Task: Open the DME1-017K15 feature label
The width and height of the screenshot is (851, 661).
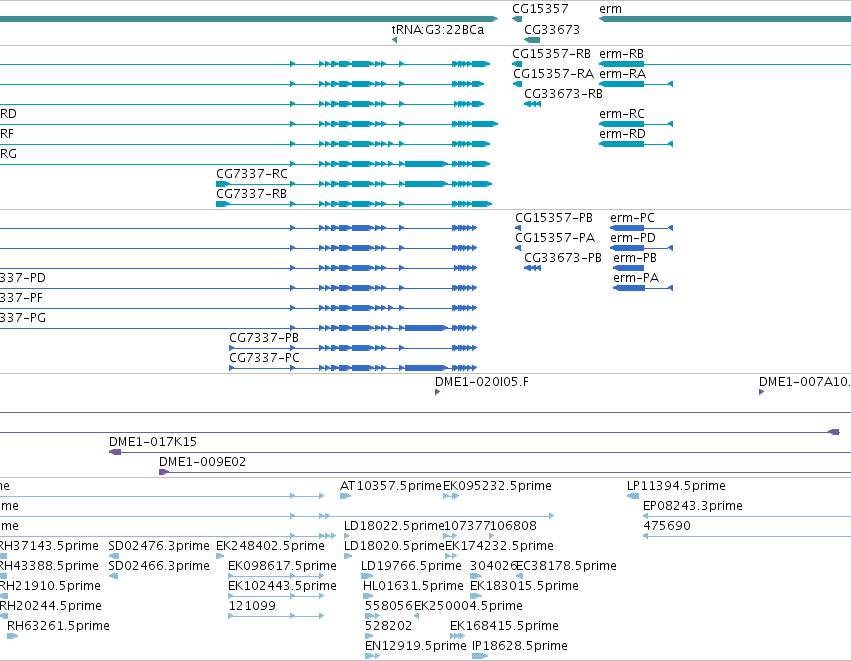Action: tap(153, 442)
